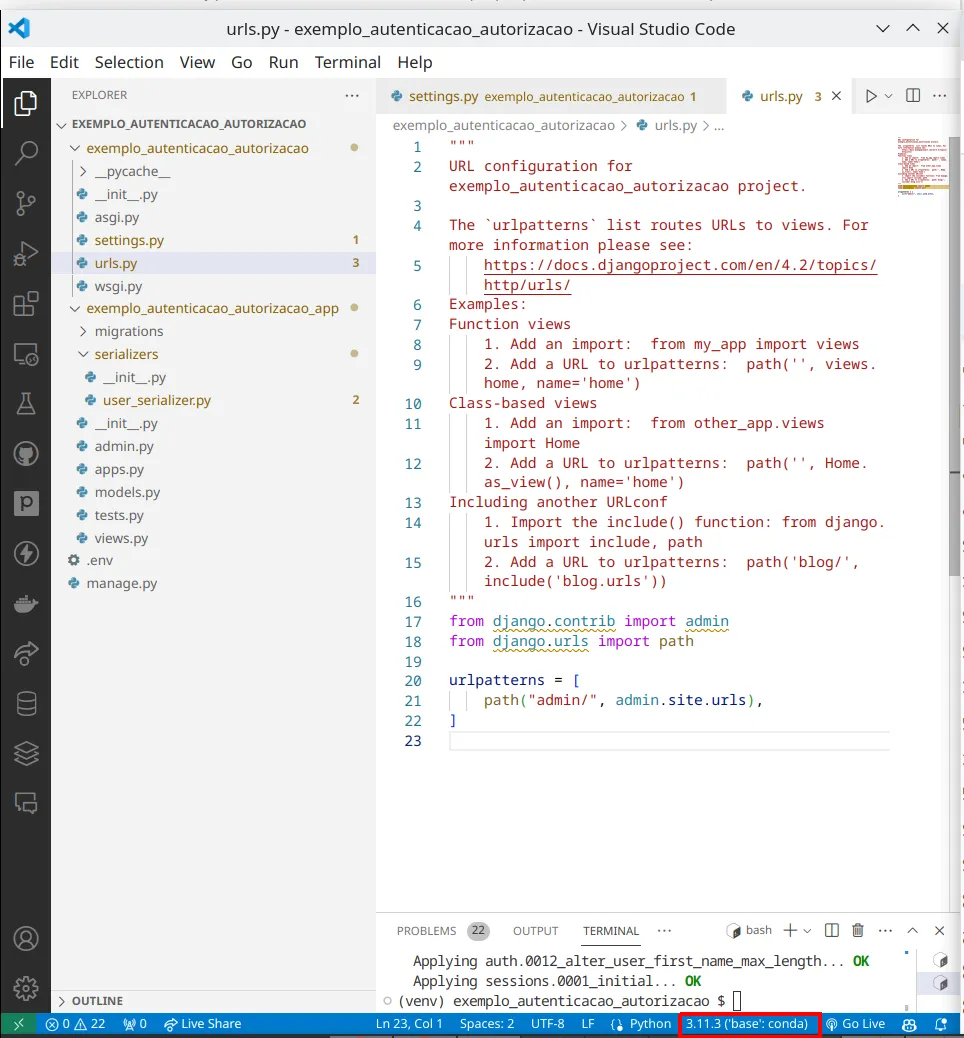Open the Terminal menu
The width and height of the screenshot is (964, 1038).
(348, 62)
